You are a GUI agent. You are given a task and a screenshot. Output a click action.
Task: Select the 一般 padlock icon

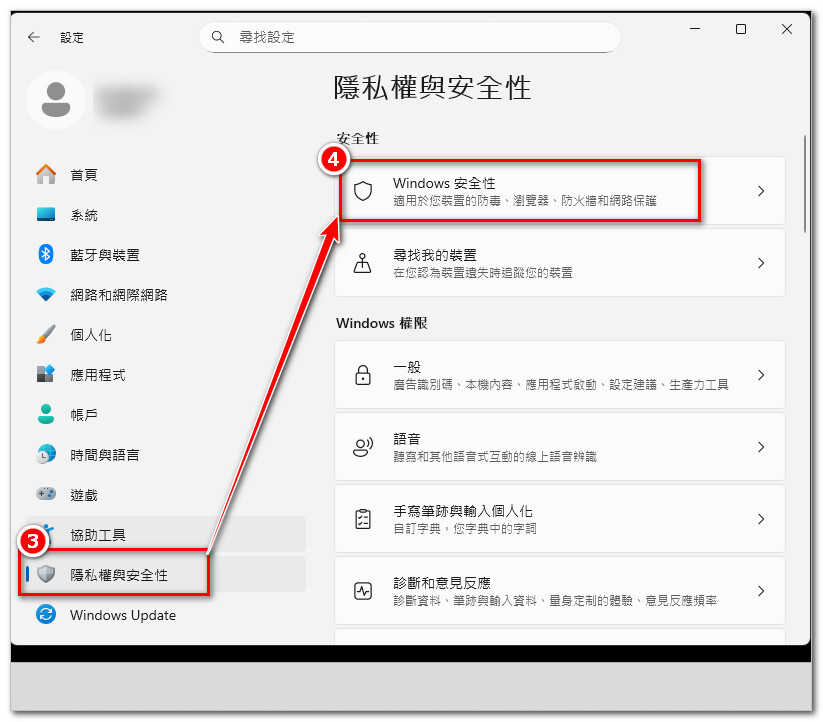point(363,375)
